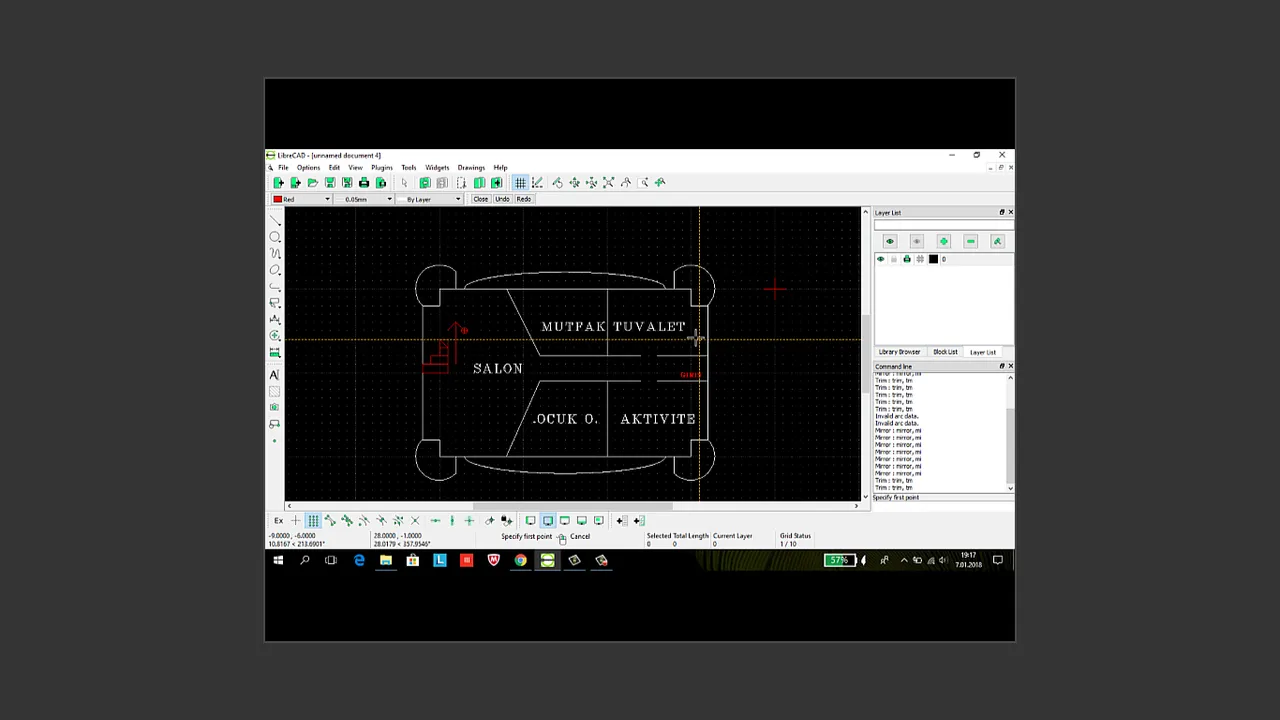Open the line width 0.05mm dropdown
This screenshot has height=720, width=1280.
click(x=364, y=199)
